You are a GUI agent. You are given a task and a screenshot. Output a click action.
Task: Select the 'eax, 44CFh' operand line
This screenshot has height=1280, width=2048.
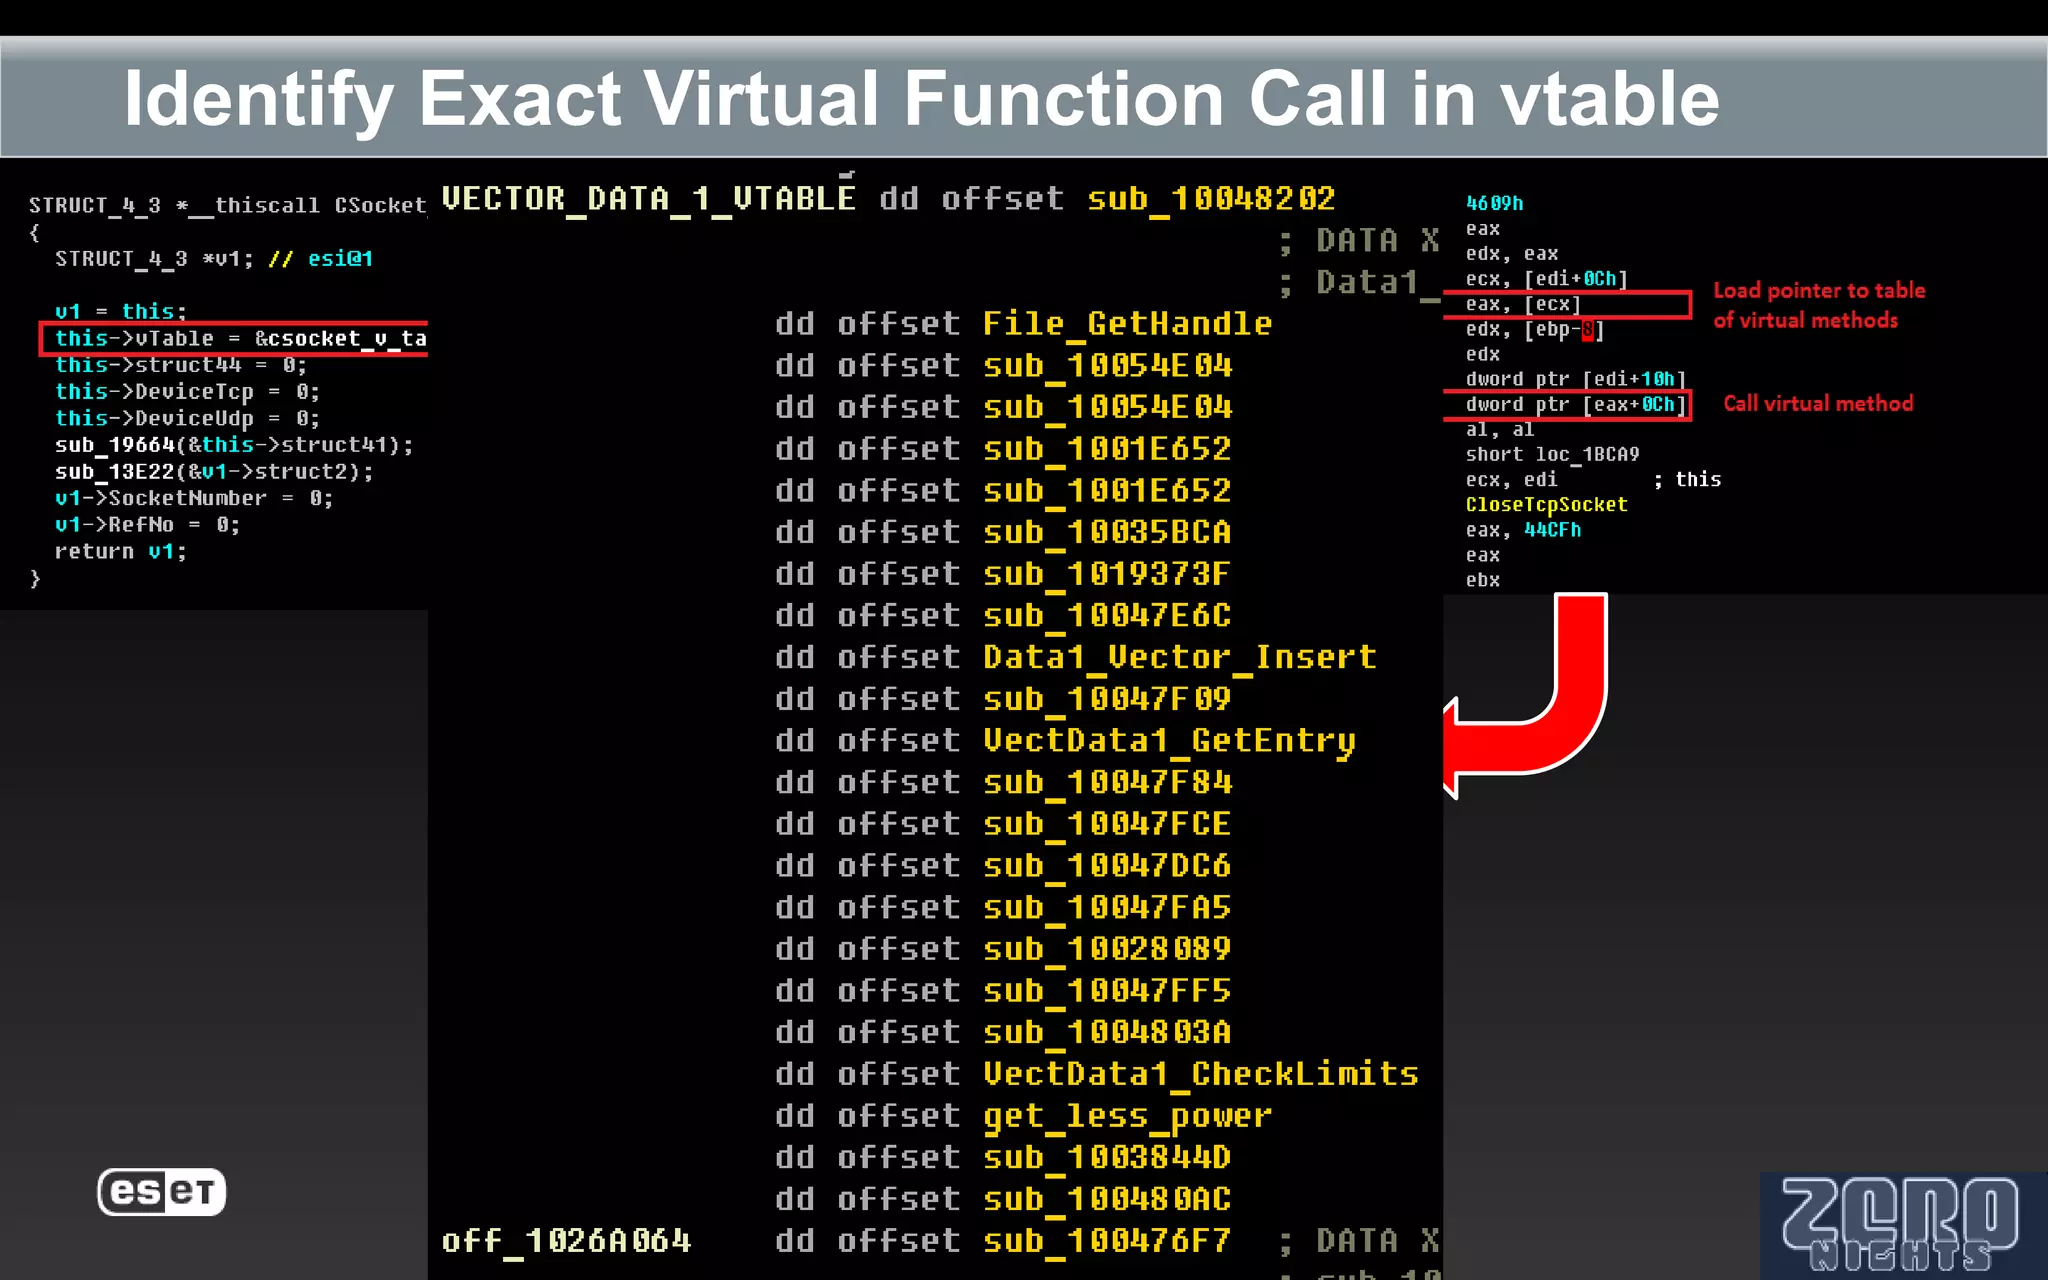(1524, 530)
